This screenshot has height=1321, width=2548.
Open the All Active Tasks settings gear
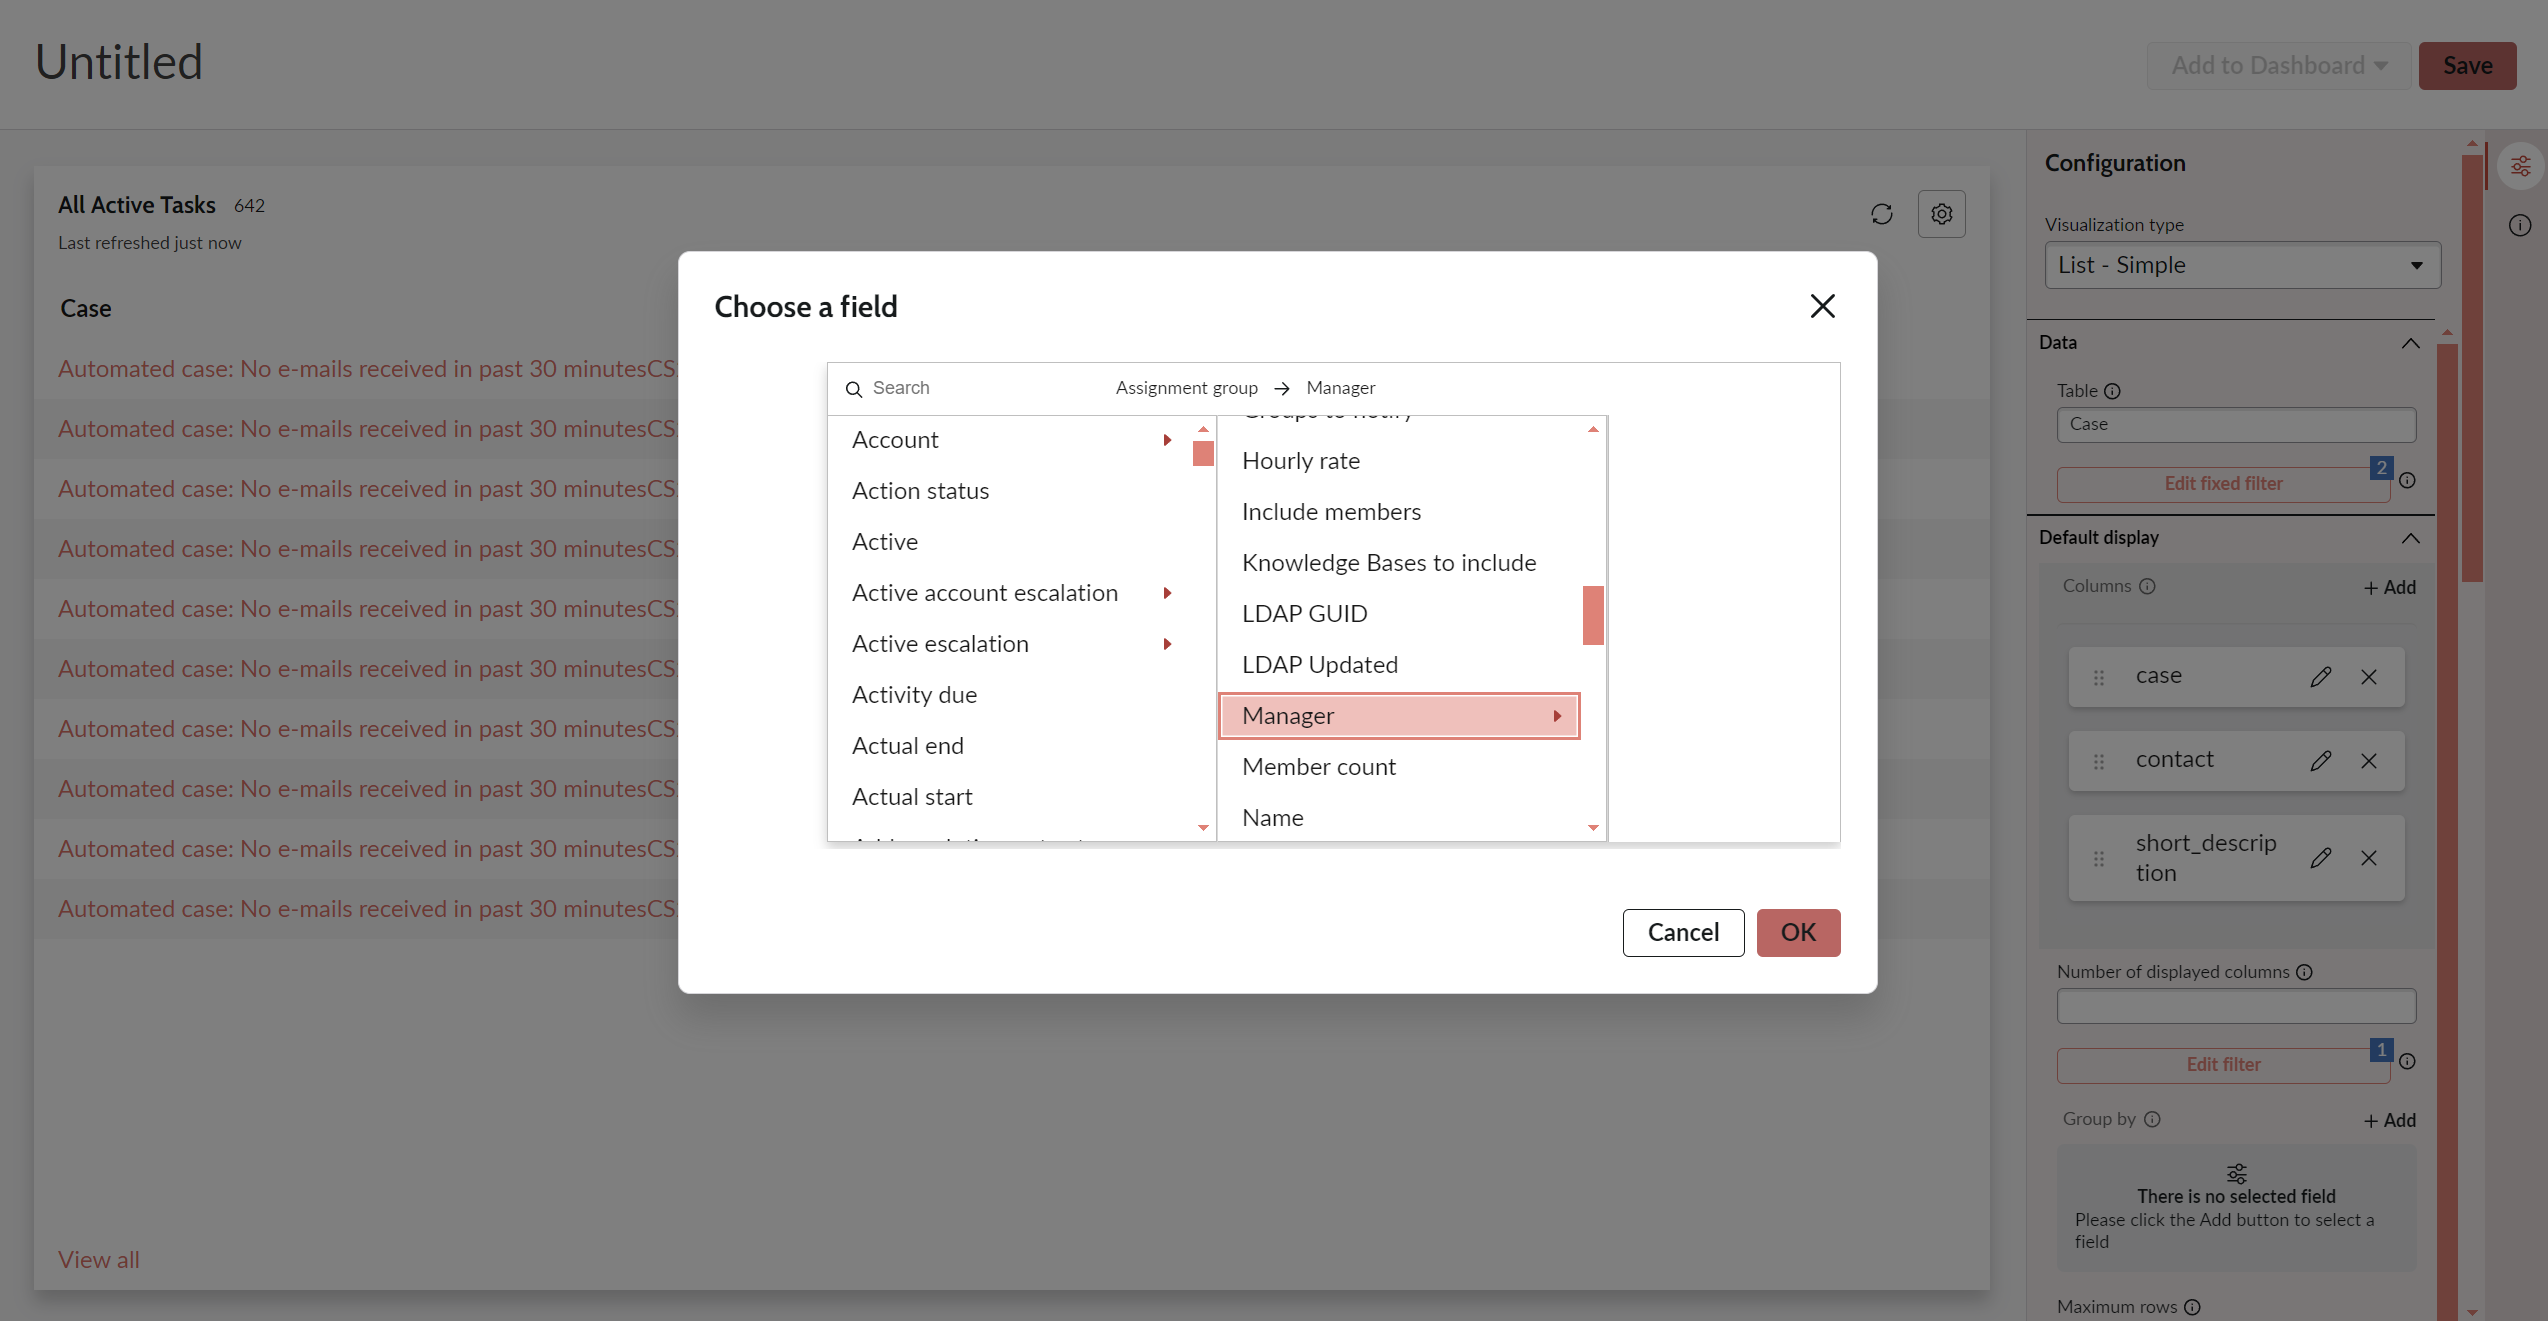(1941, 213)
